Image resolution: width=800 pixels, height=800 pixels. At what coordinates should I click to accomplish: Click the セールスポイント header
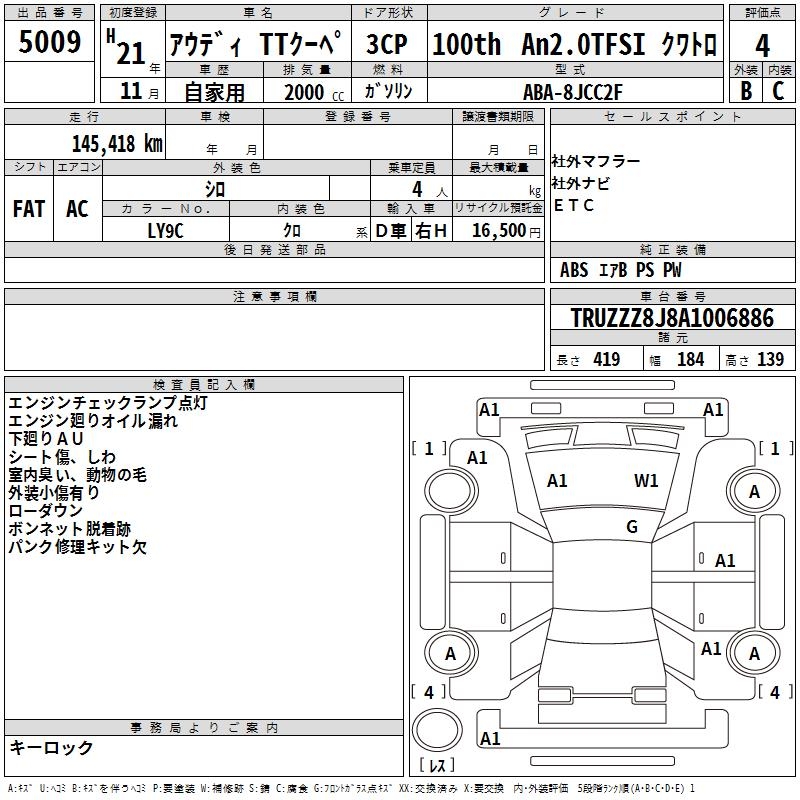tap(672, 117)
